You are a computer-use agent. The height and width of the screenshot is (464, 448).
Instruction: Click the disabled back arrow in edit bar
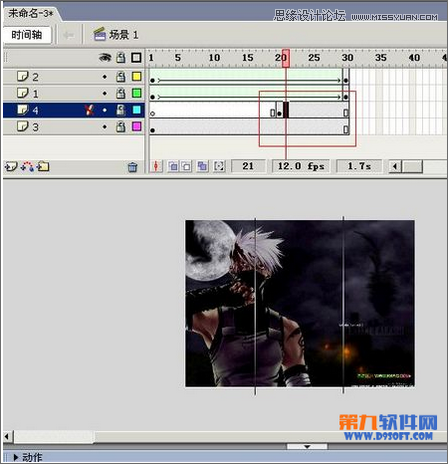point(69,35)
